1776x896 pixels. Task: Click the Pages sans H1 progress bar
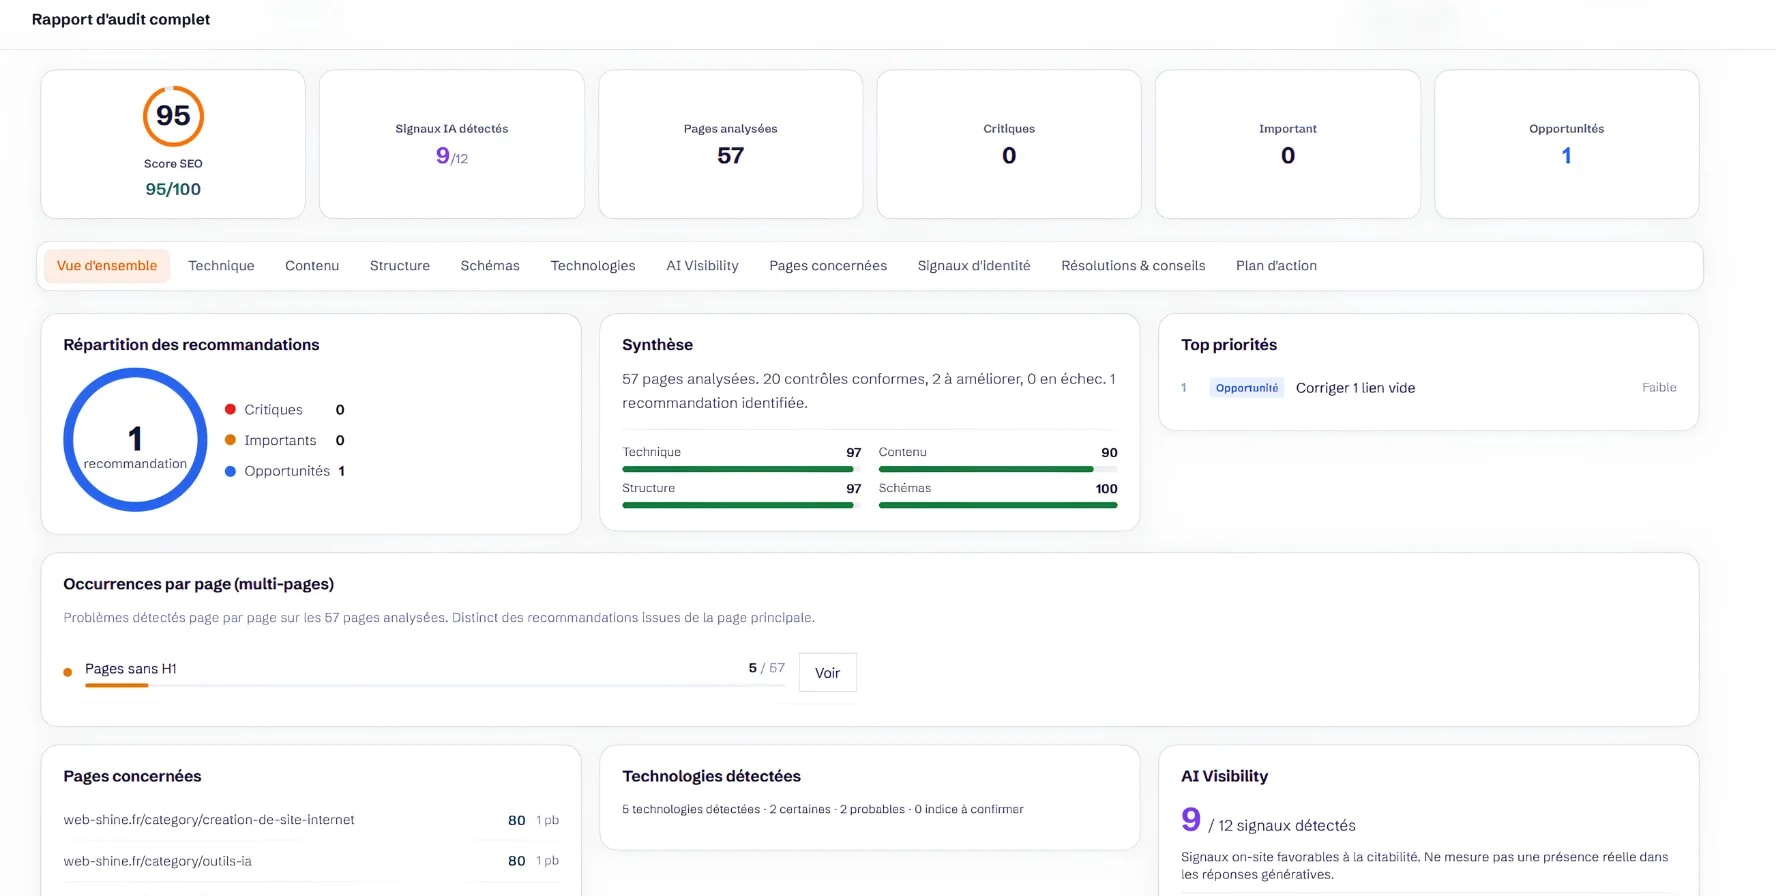click(x=435, y=686)
